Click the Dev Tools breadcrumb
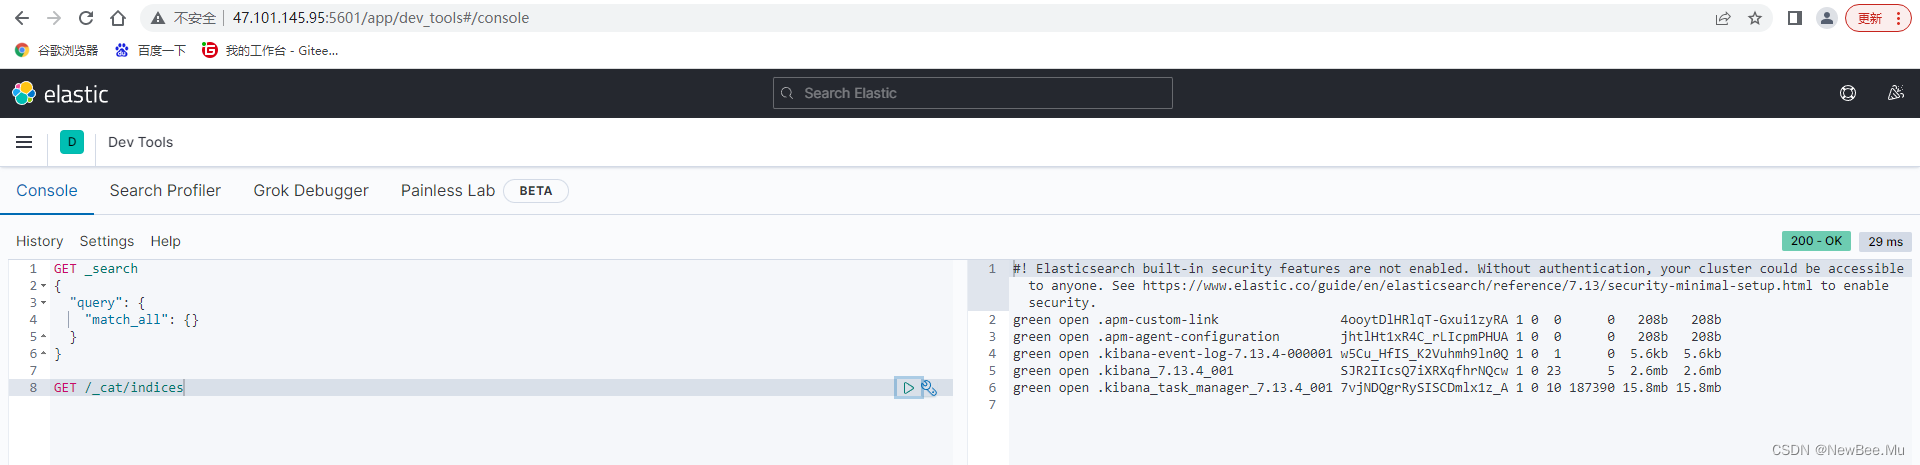 [141, 142]
